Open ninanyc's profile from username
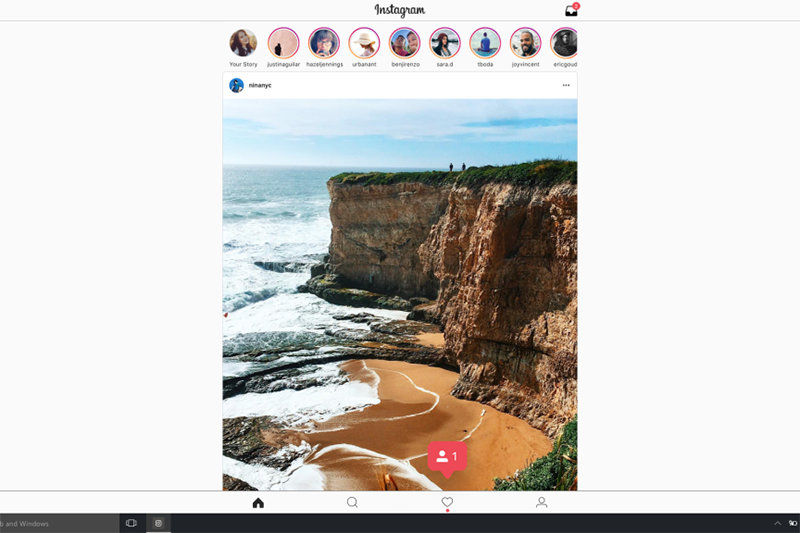 pos(260,85)
